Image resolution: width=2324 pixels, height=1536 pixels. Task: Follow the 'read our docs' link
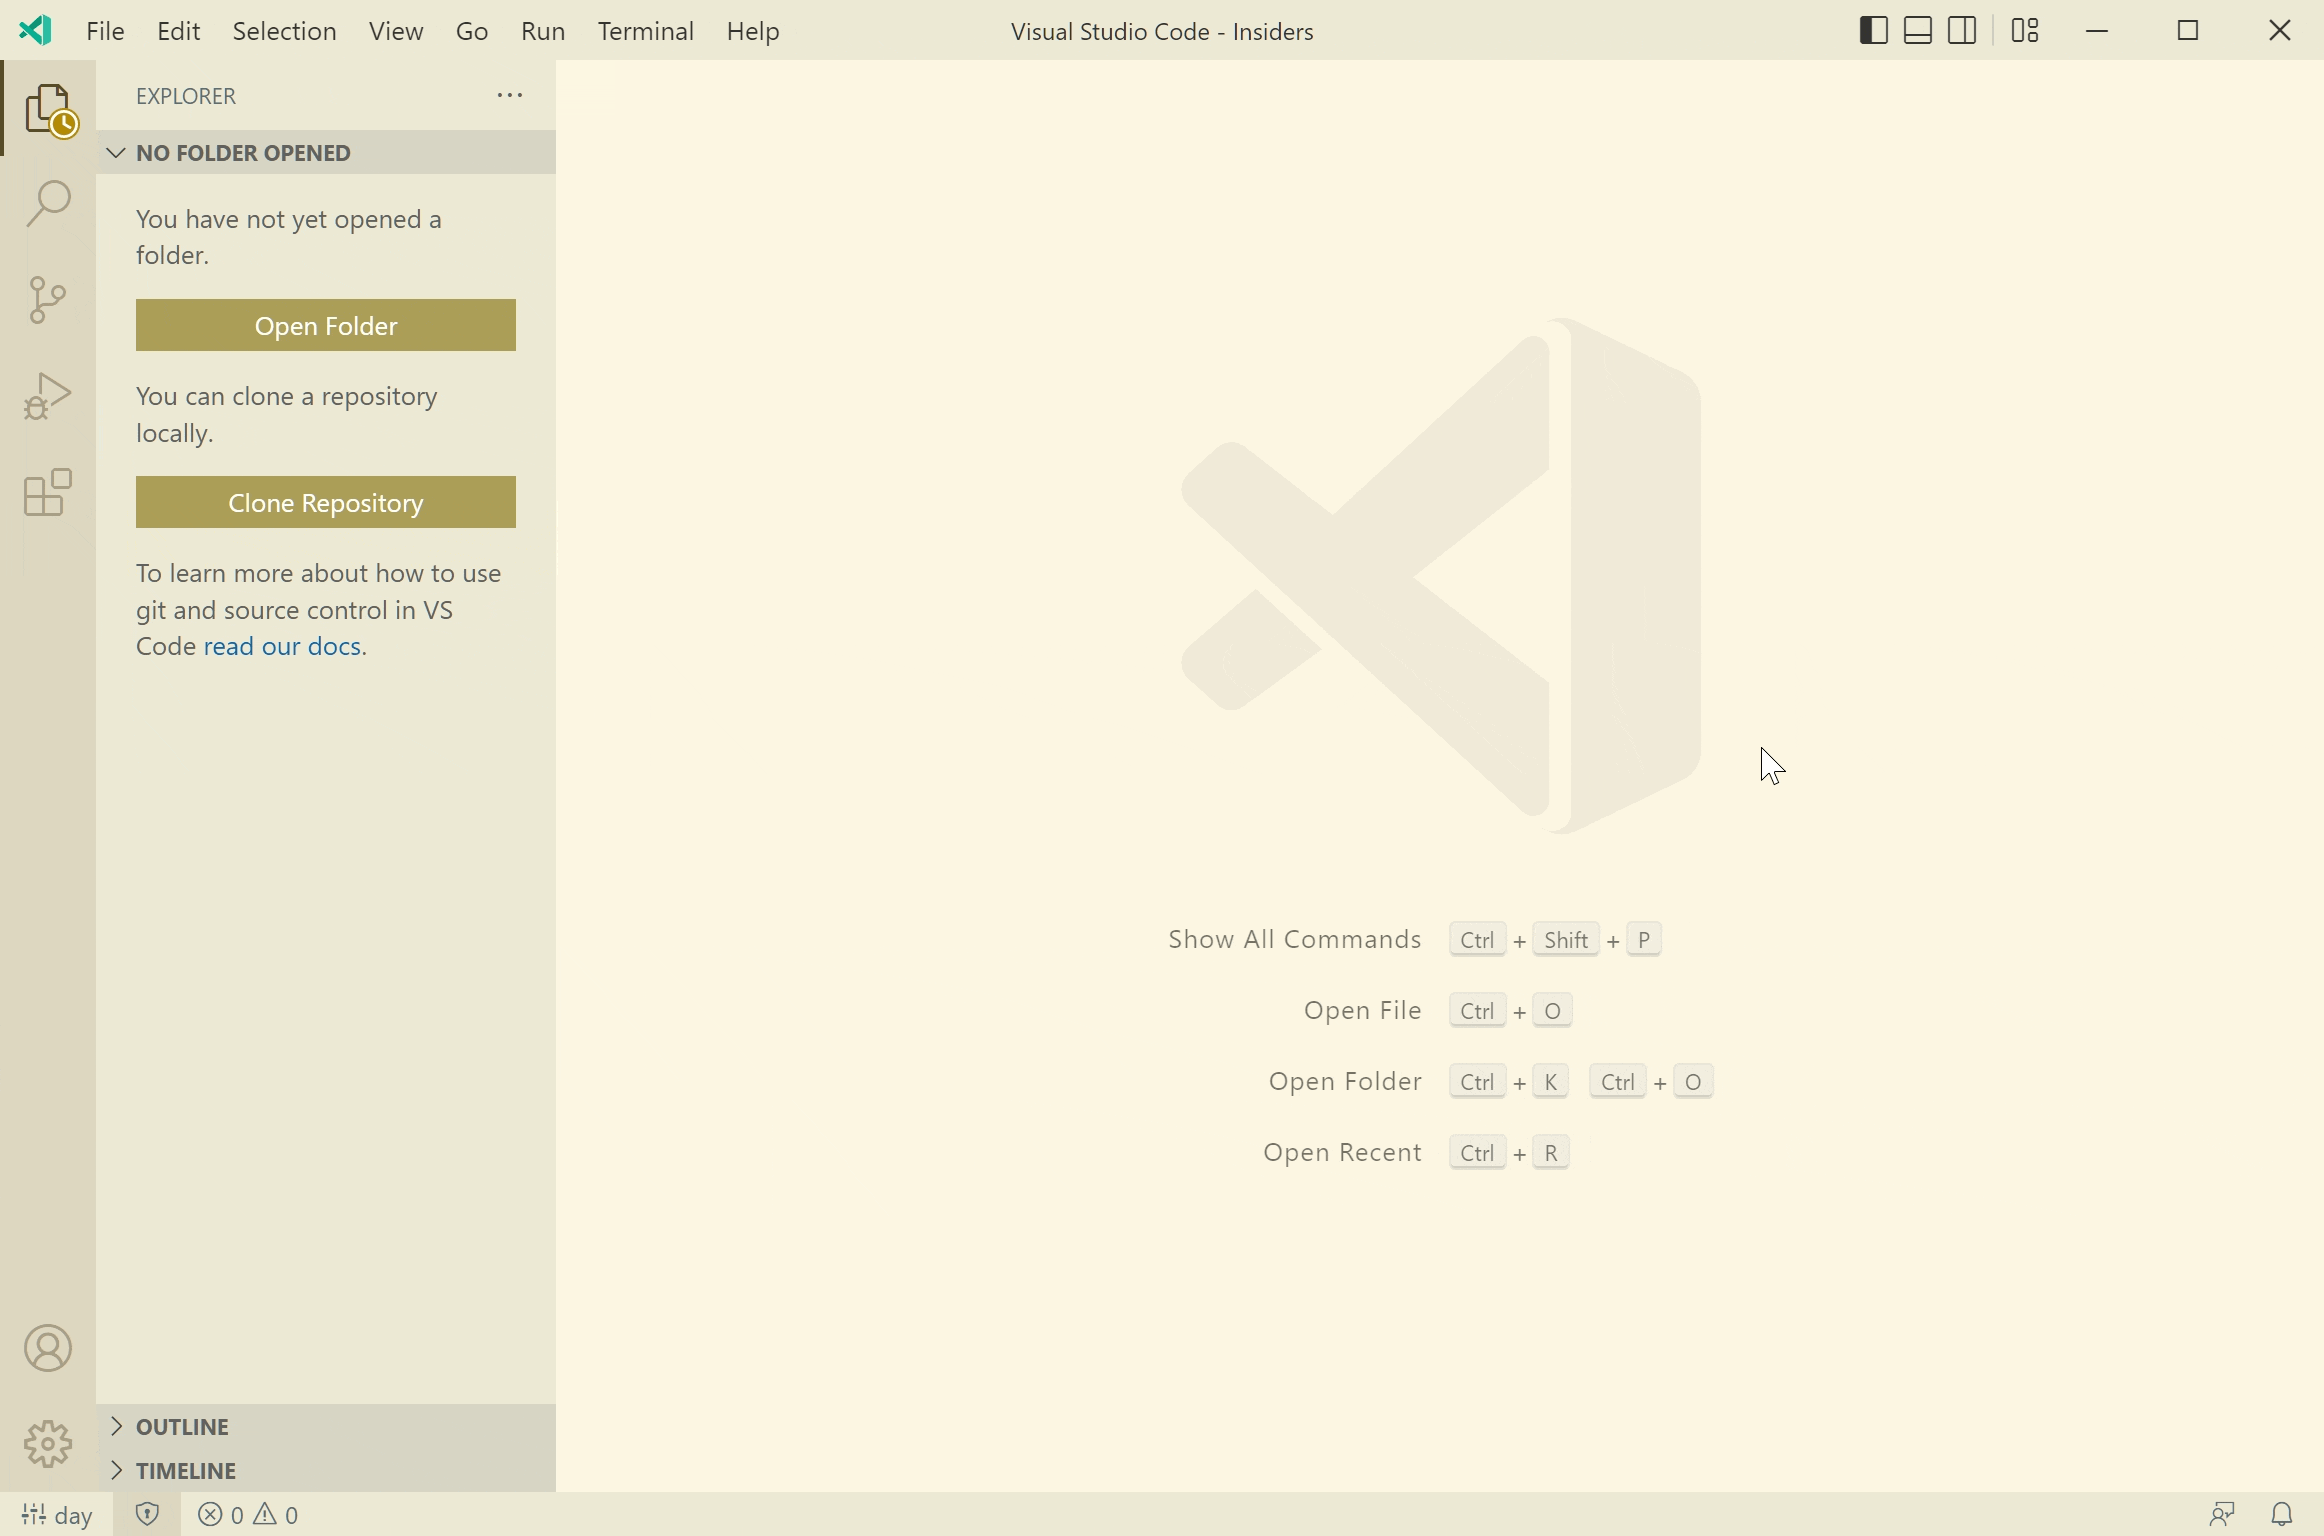282,646
